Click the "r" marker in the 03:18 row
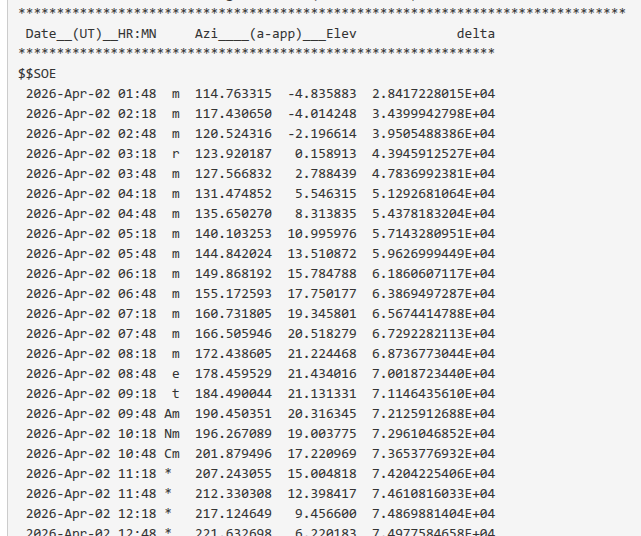This screenshot has width=641, height=536. click(x=176, y=154)
